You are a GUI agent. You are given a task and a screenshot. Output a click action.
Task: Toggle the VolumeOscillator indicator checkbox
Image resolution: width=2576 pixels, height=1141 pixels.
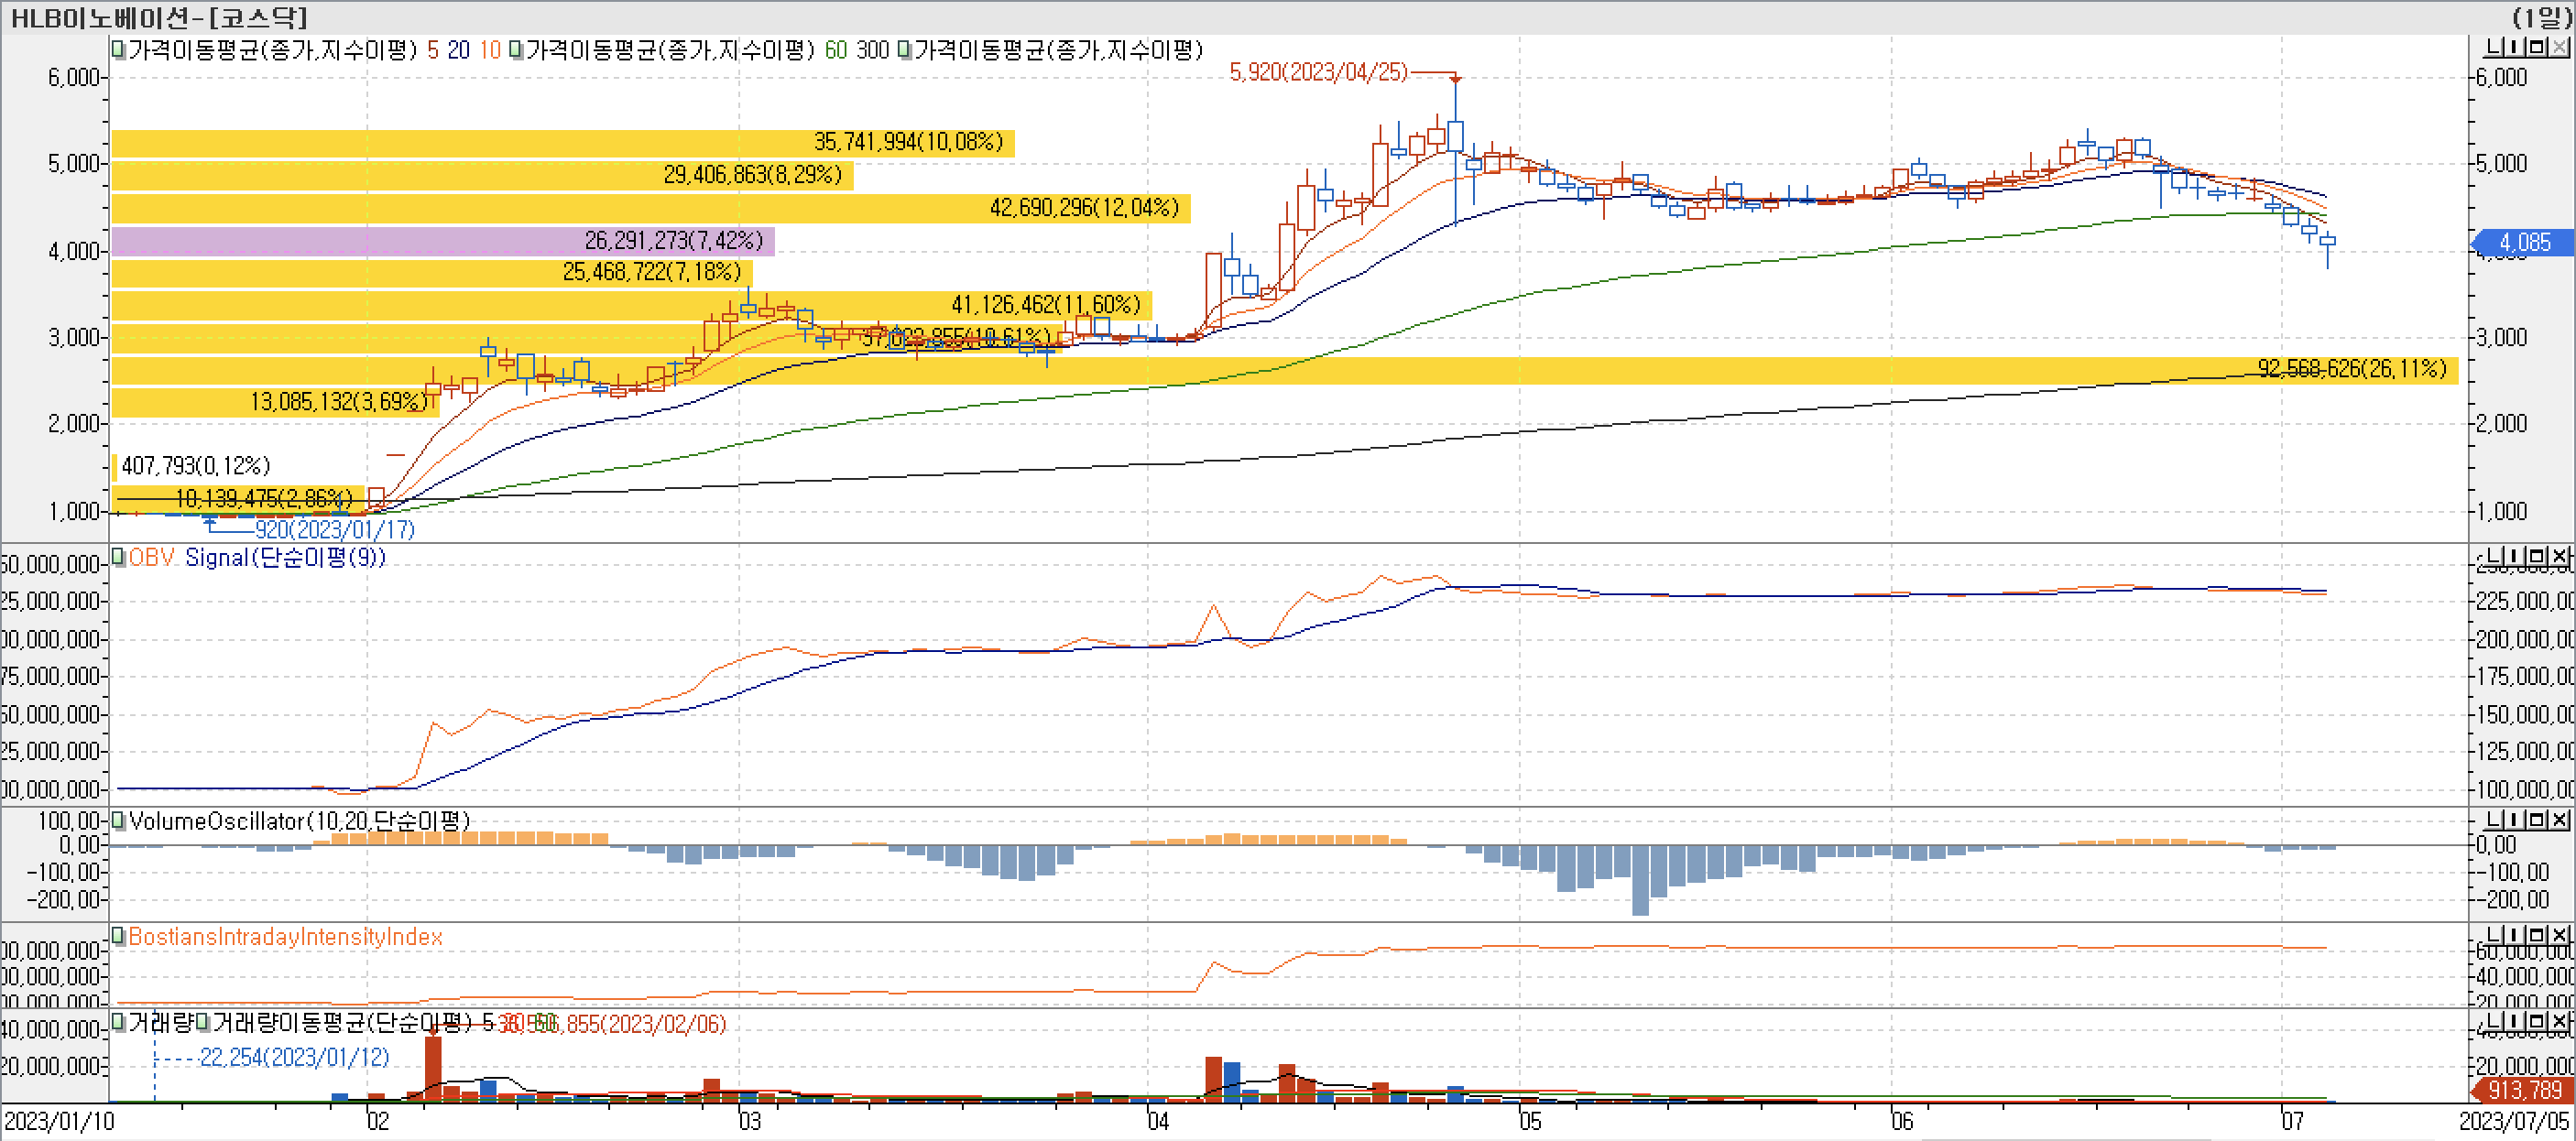(x=118, y=821)
